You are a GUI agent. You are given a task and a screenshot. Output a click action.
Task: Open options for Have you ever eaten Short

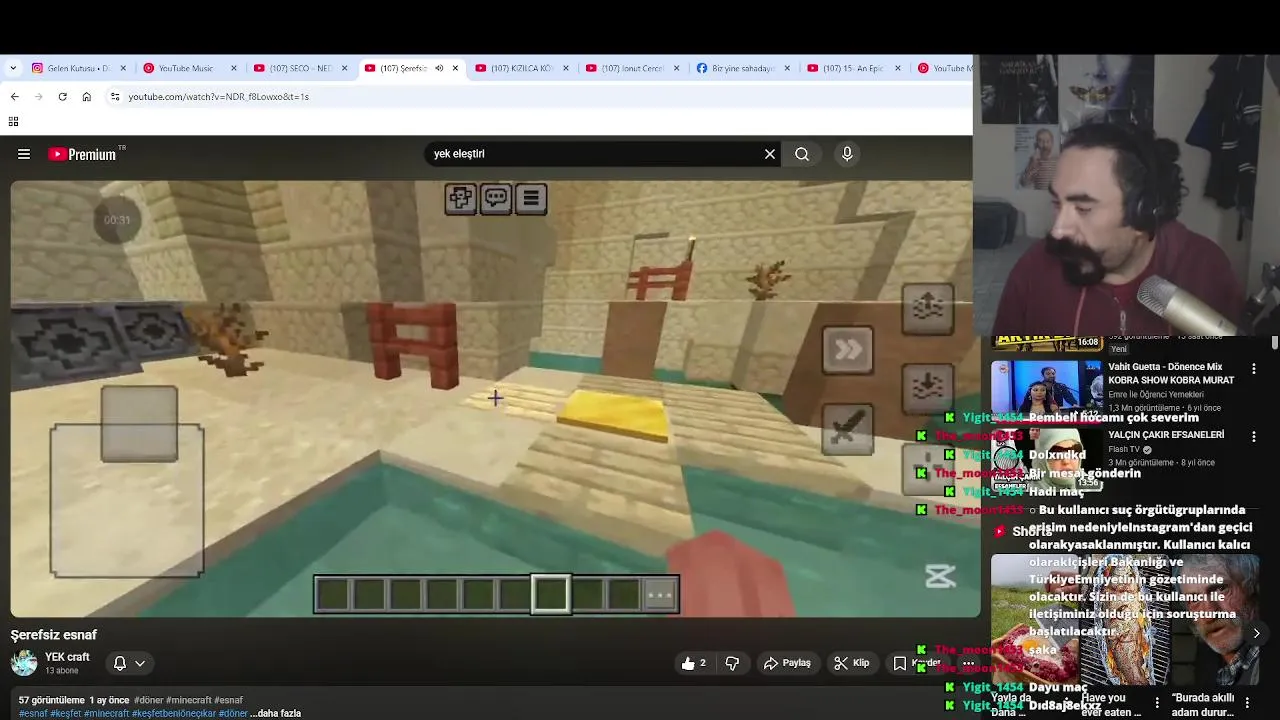coord(1157,703)
